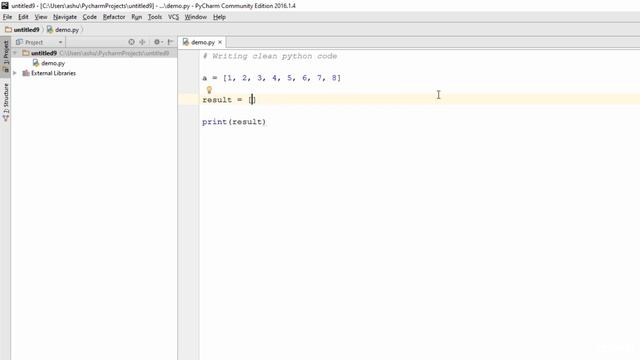Click the demo.py Python file icon in tree

(36, 63)
